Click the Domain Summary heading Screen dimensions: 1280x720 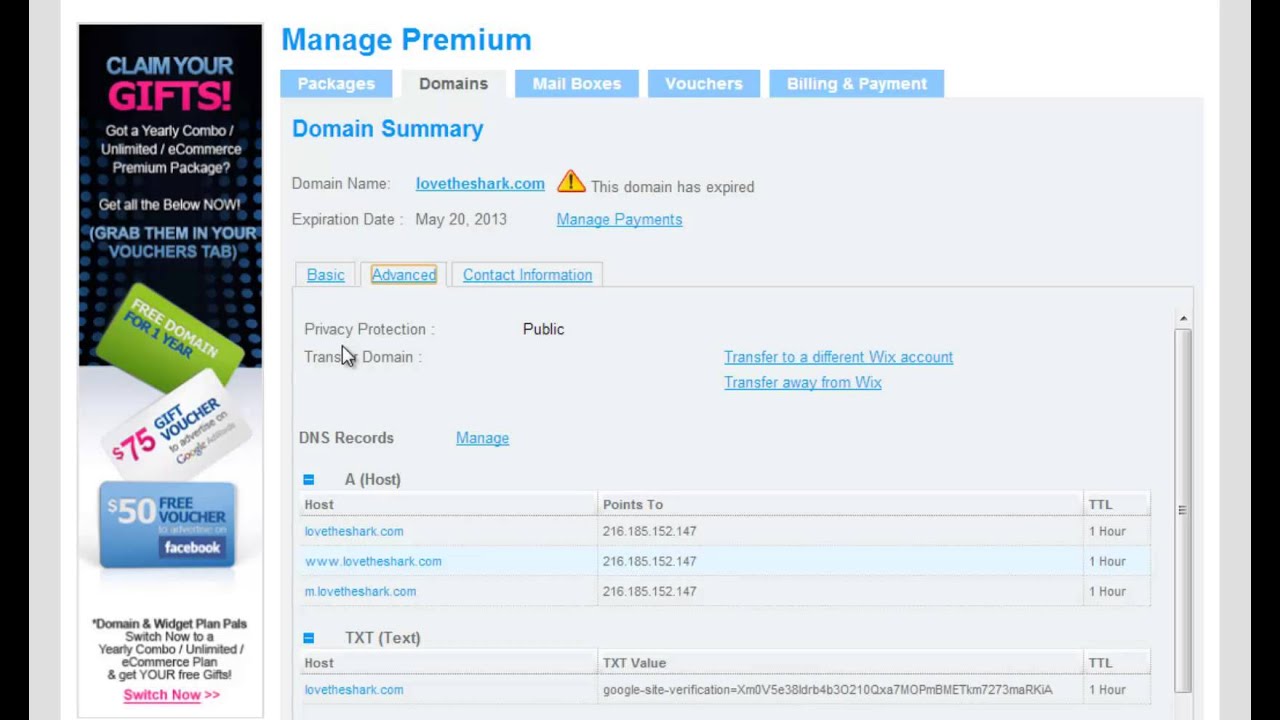(388, 129)
